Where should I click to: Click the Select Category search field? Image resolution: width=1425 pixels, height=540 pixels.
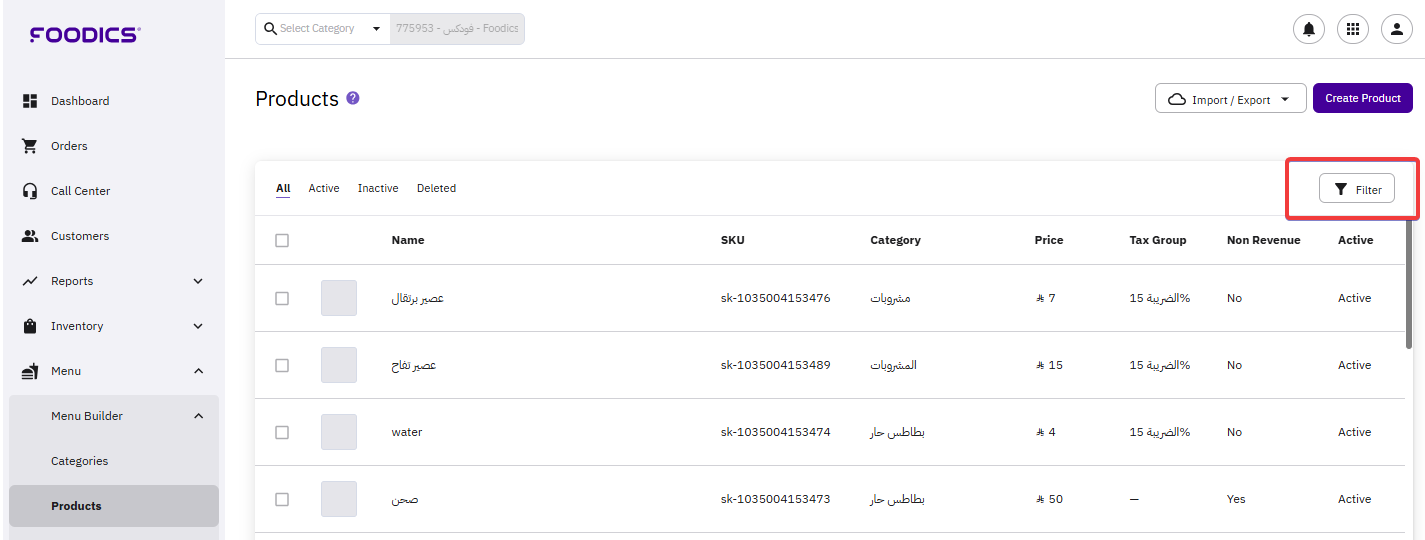point(322,29)
